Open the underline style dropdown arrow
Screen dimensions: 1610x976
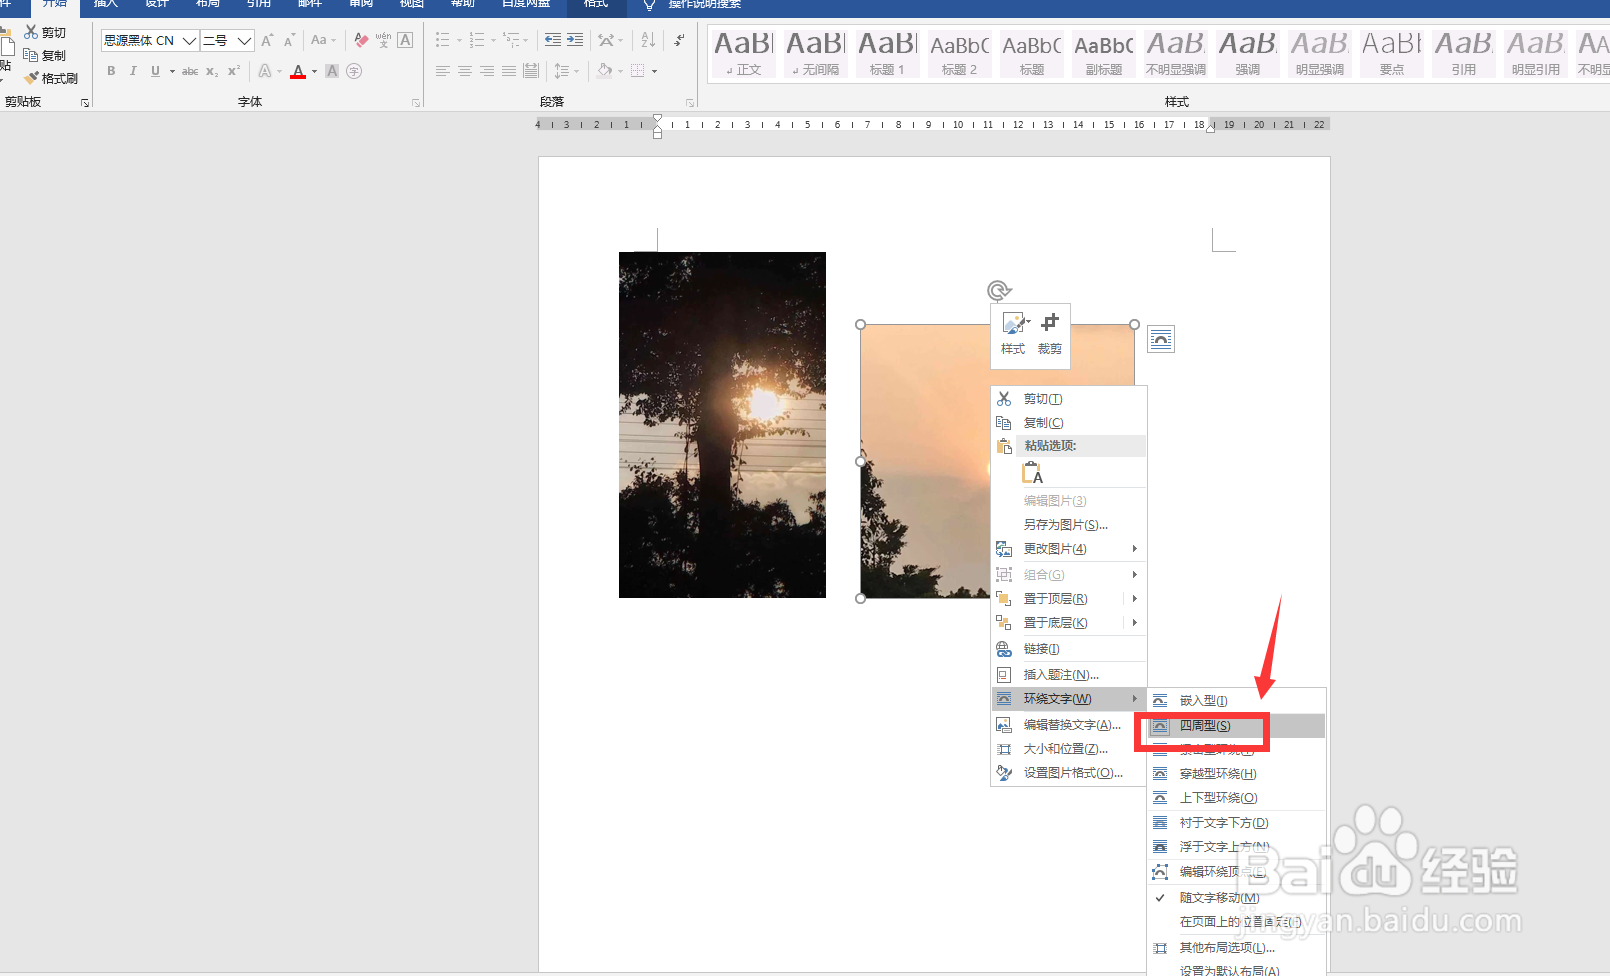point(172,71)
